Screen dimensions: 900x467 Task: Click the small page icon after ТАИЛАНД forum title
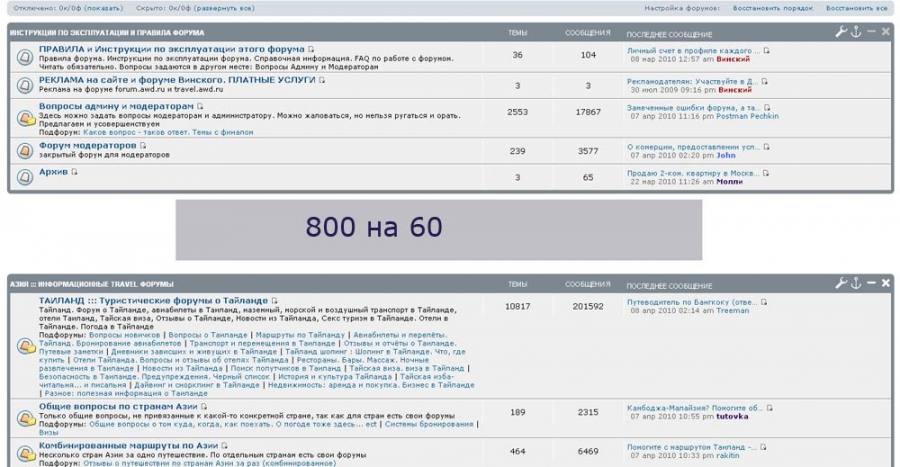[274, 301]
